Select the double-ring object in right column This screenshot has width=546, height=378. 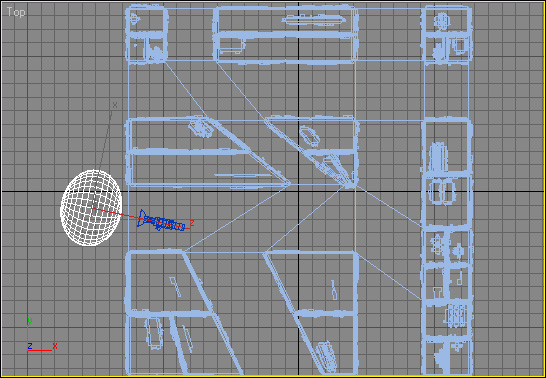coord(442,192)
